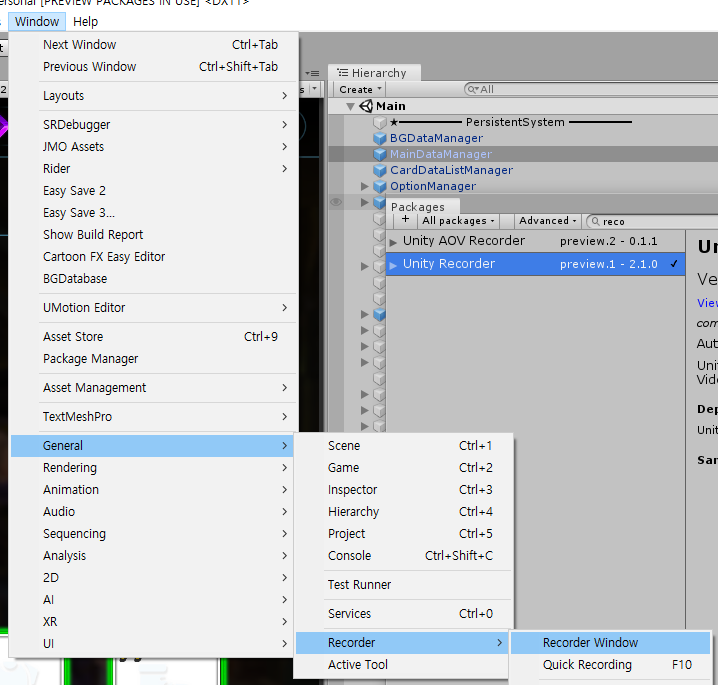Focus the Hierarchy search field
Image resolution: width=718 pixels, height=685 pixels.
point(591,89)
